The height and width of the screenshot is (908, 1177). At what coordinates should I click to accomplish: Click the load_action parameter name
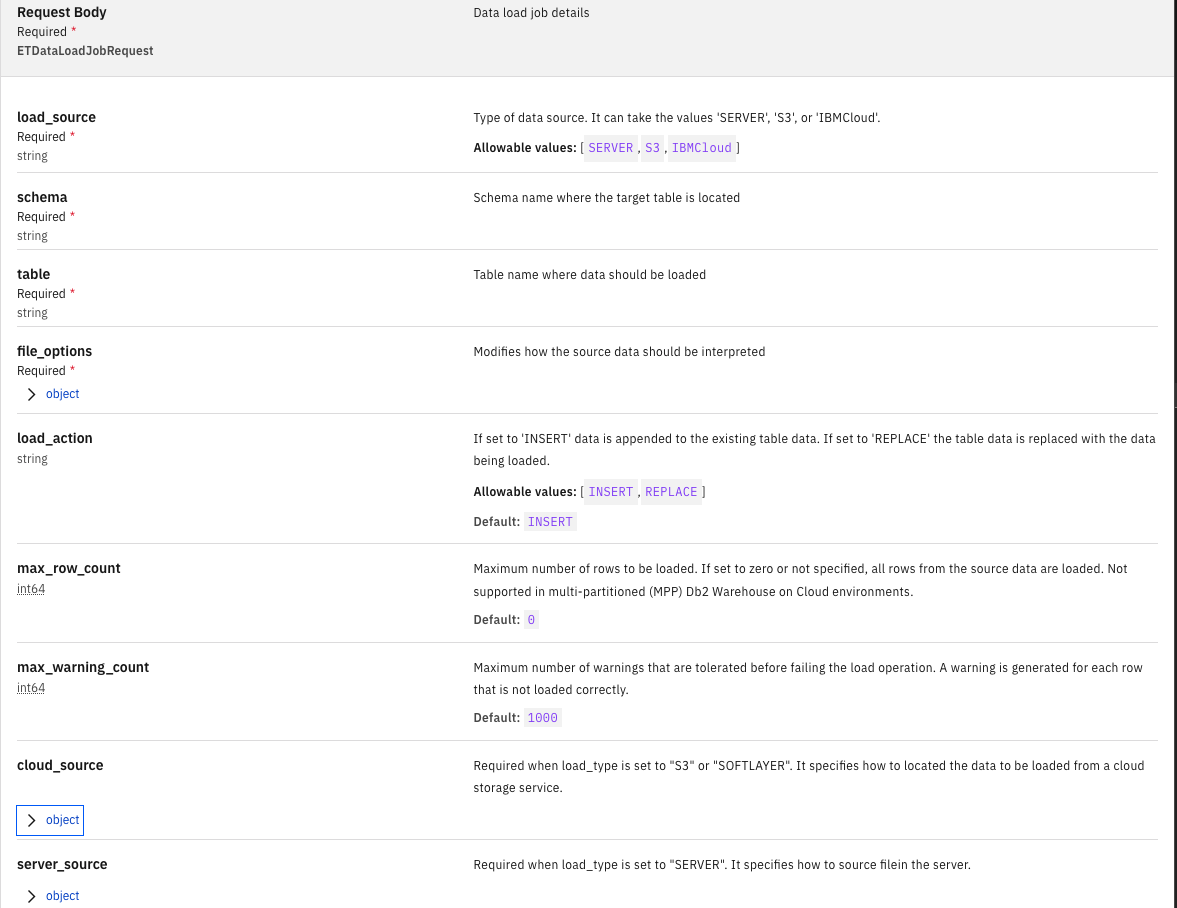54,438
